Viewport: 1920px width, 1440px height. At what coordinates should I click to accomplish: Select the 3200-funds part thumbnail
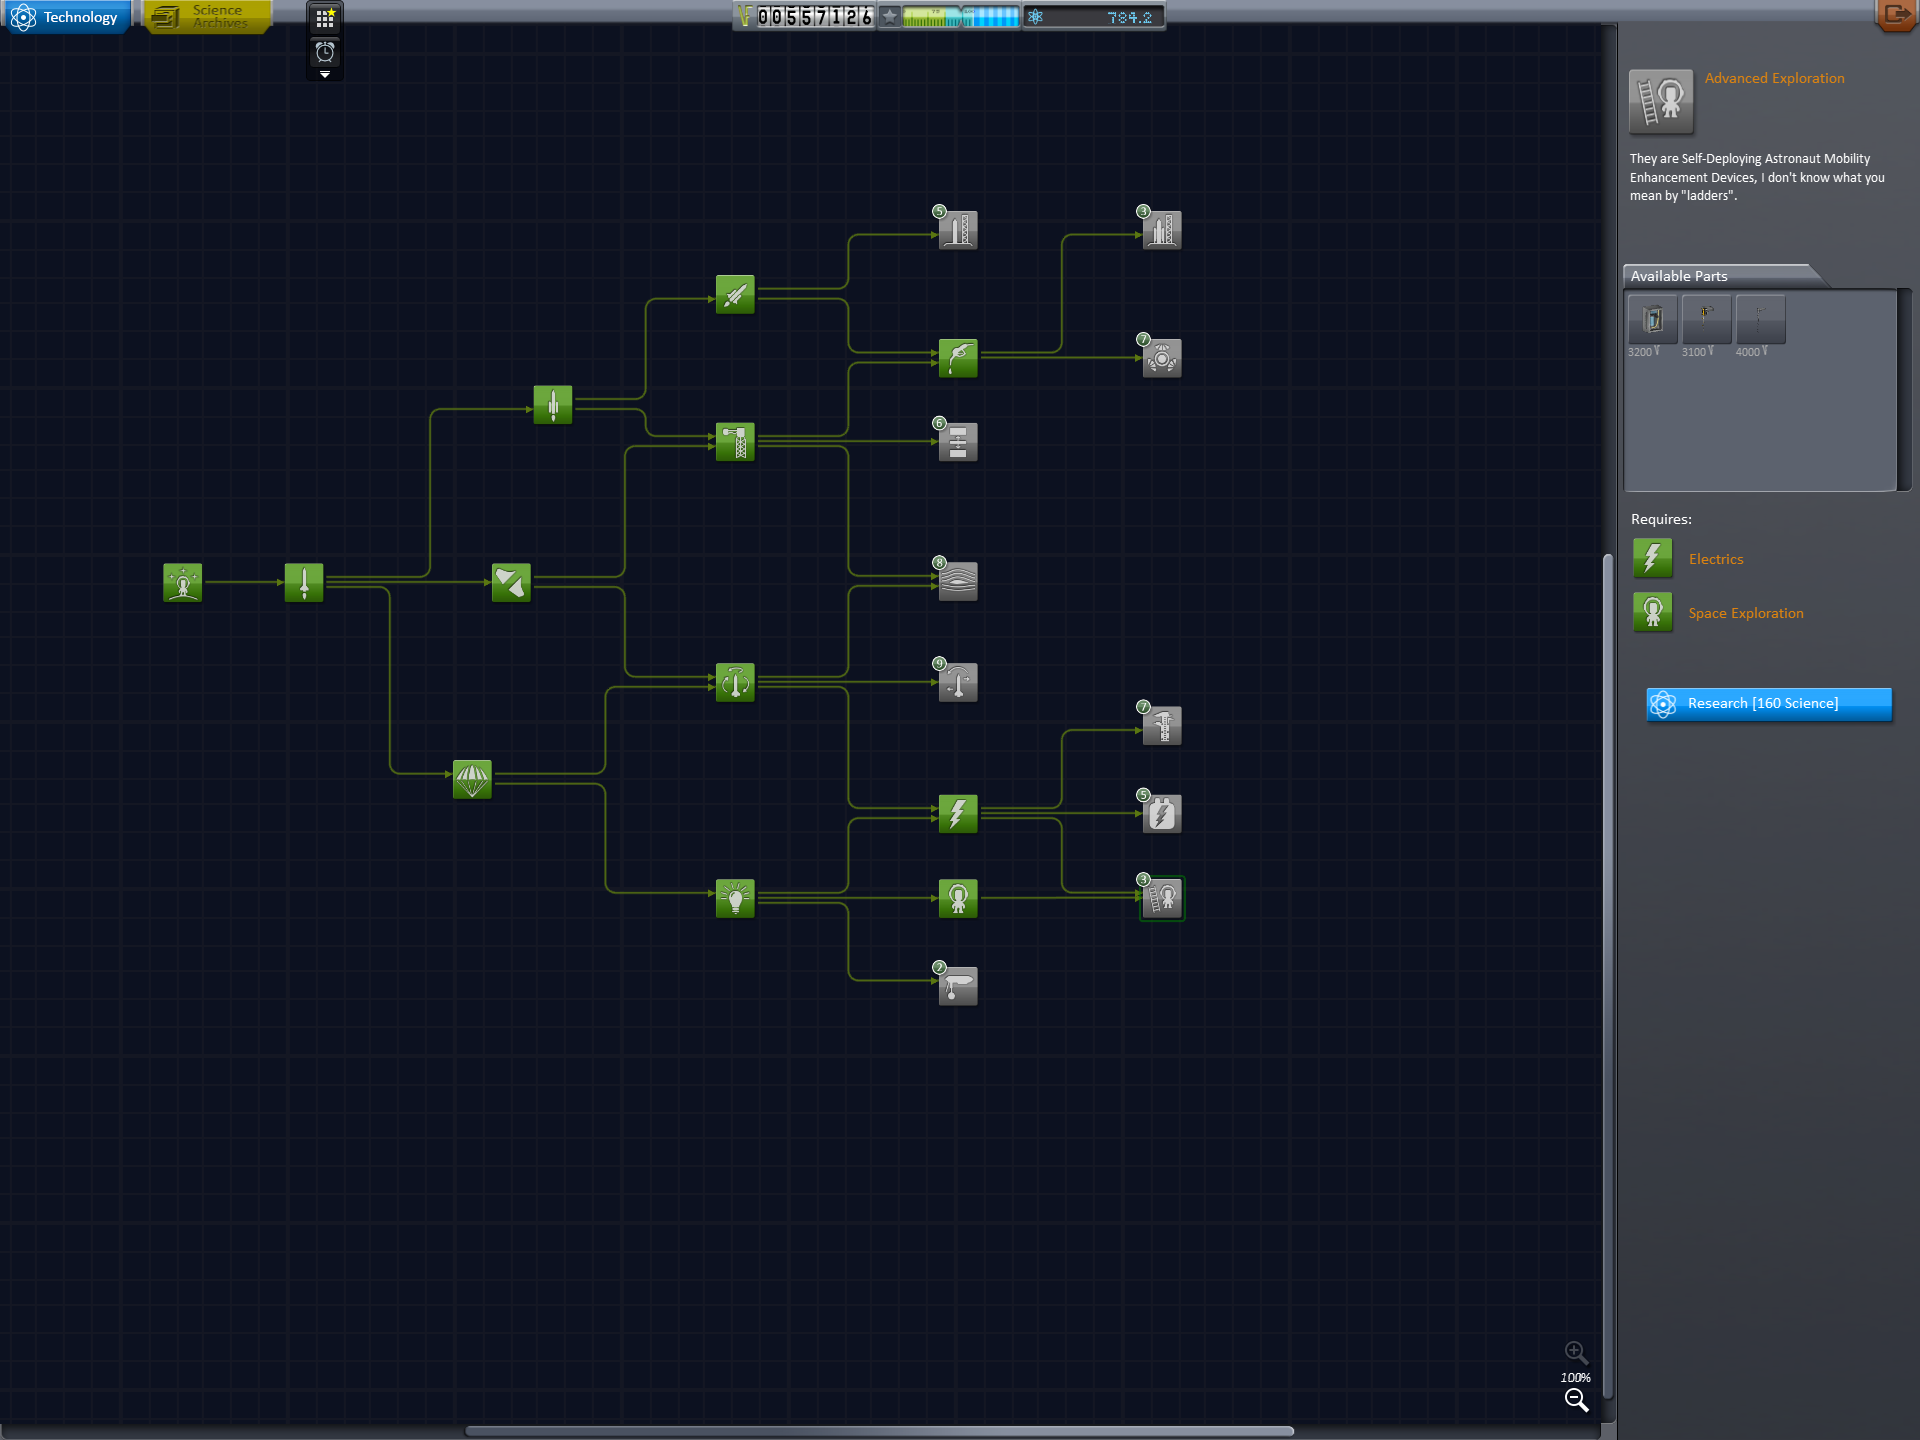point(1652,320)
